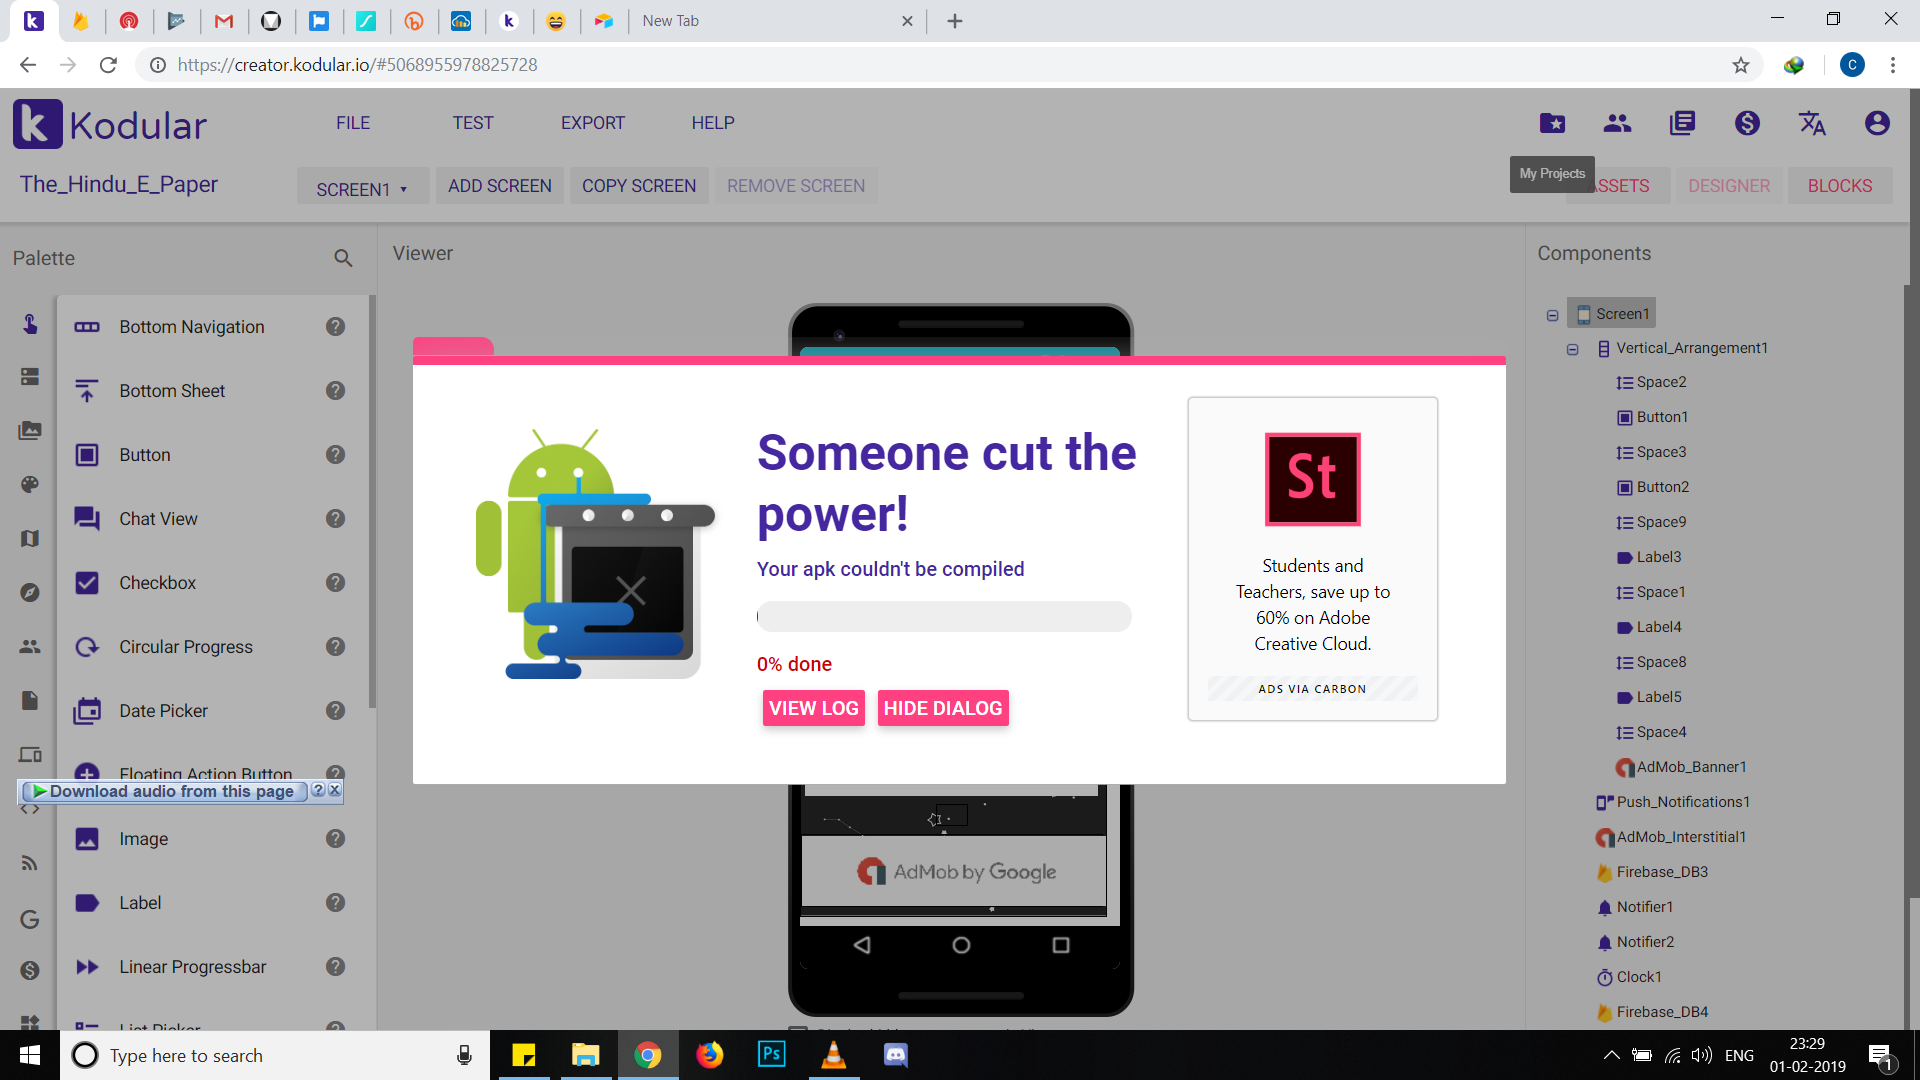Click the Adobe Stock ad thumbnail

[1313, 479]
